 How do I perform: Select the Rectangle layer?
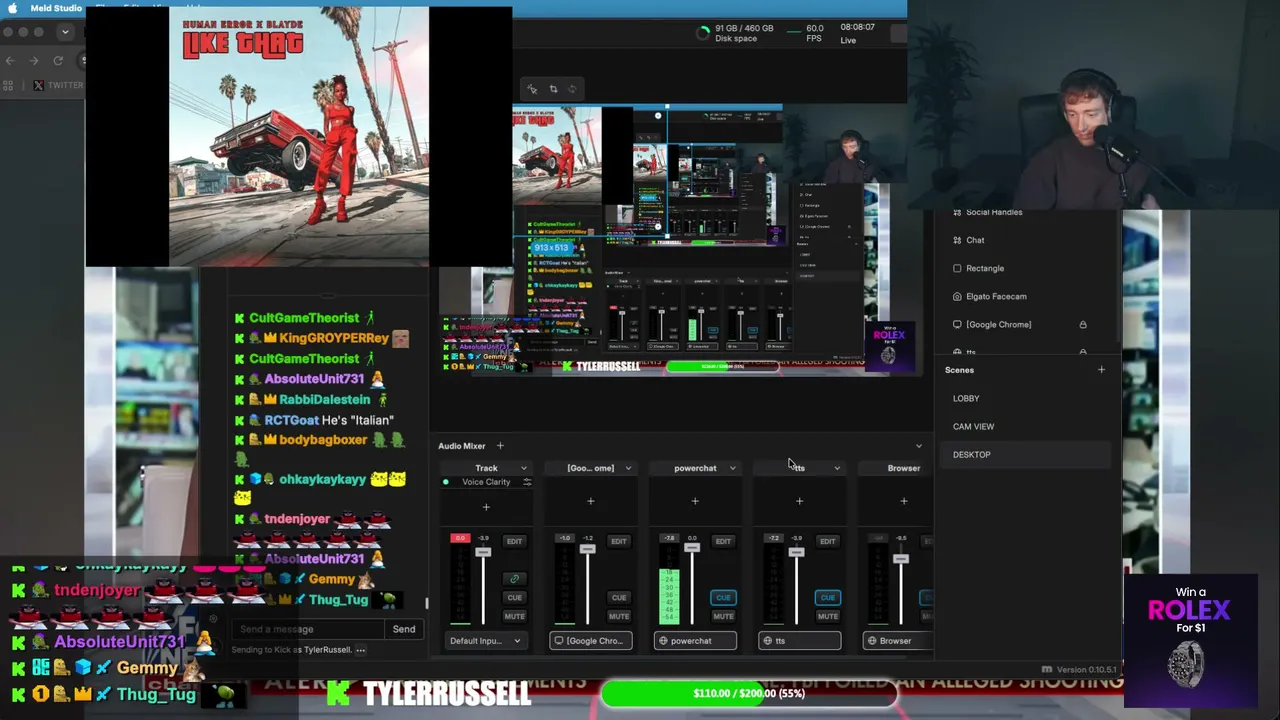point(1023,268)
